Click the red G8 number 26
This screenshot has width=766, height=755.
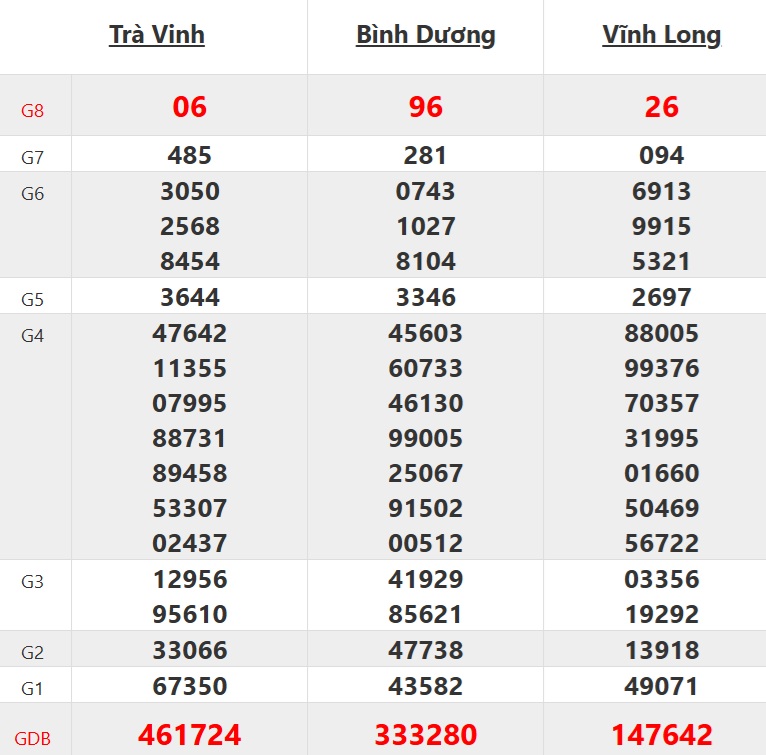[661, 107]
